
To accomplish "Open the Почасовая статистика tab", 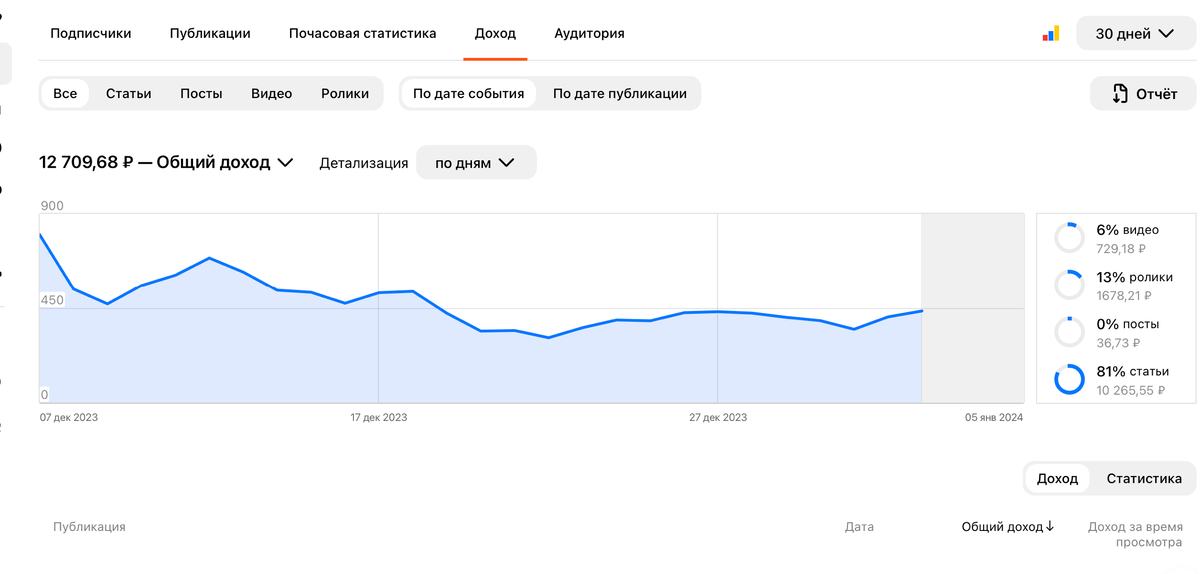I will point(363,33).
